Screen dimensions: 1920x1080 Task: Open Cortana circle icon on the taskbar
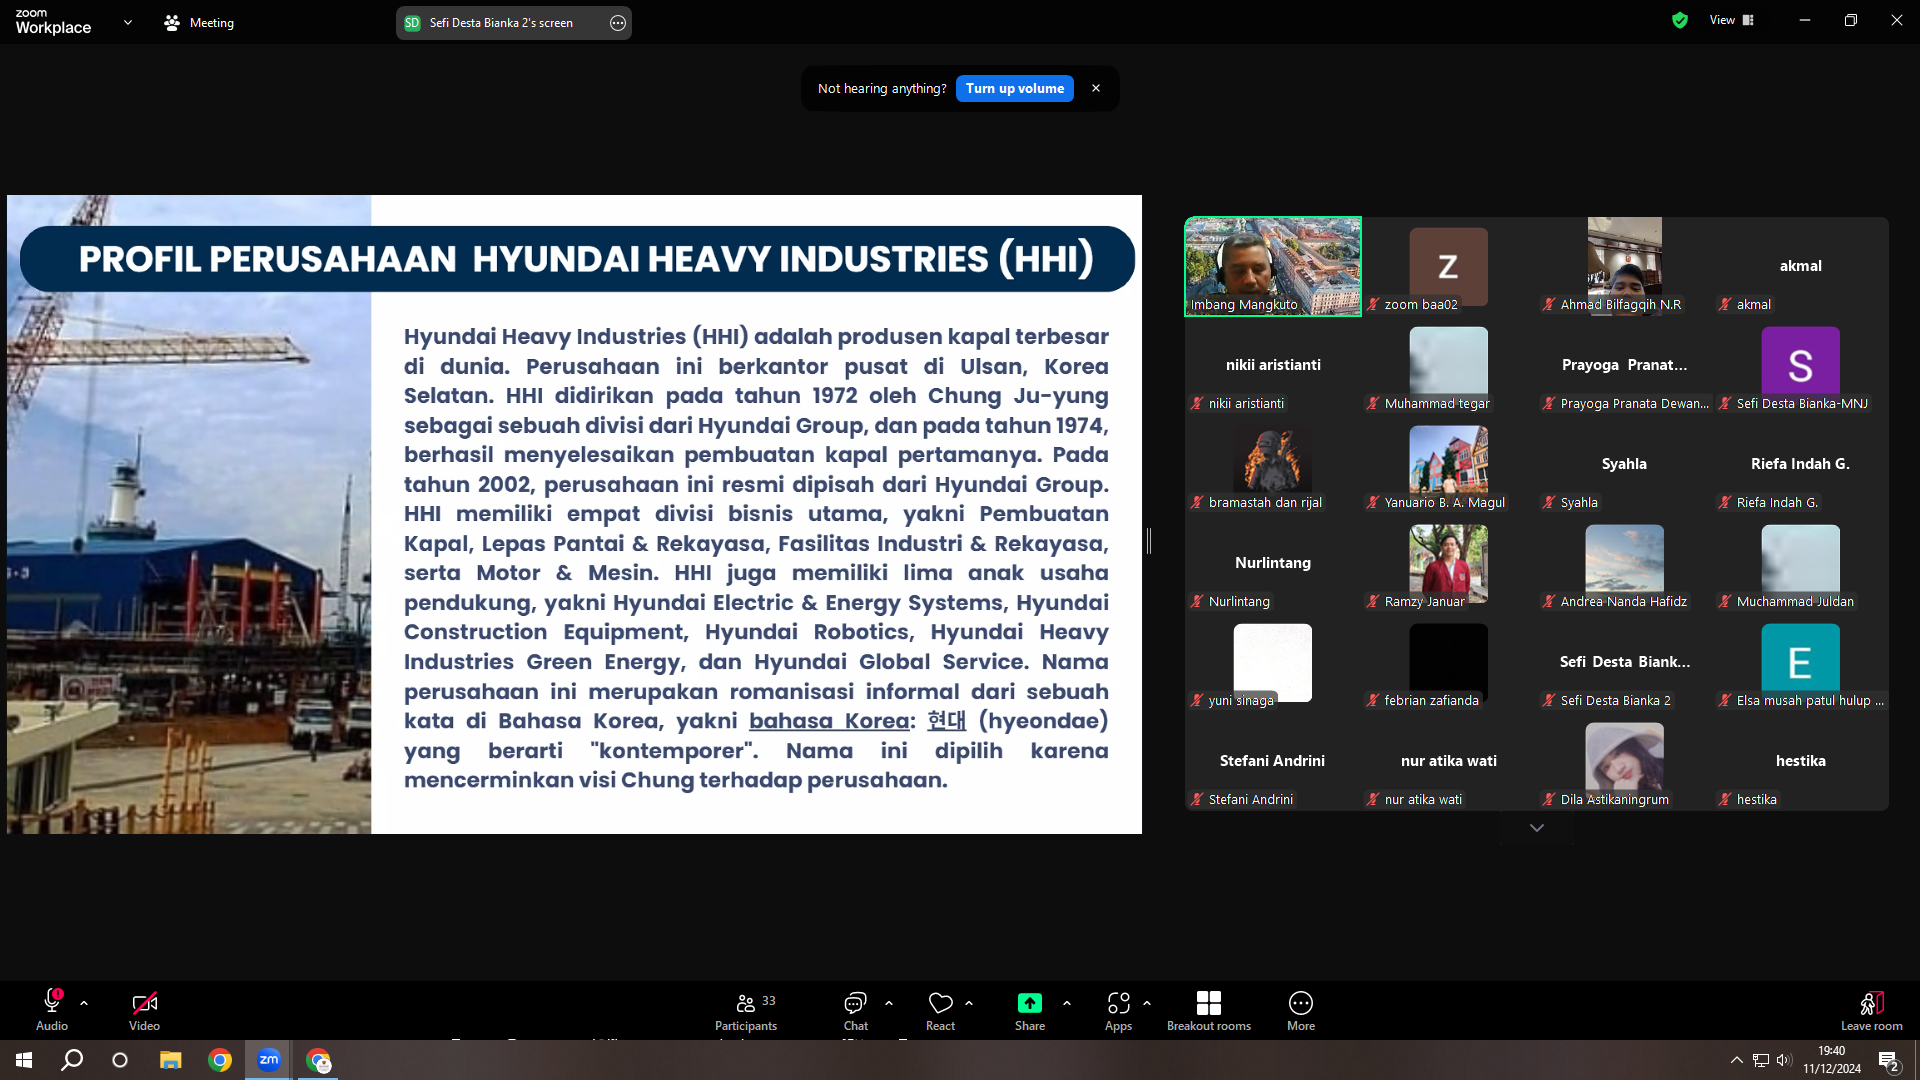[120, 1060]
